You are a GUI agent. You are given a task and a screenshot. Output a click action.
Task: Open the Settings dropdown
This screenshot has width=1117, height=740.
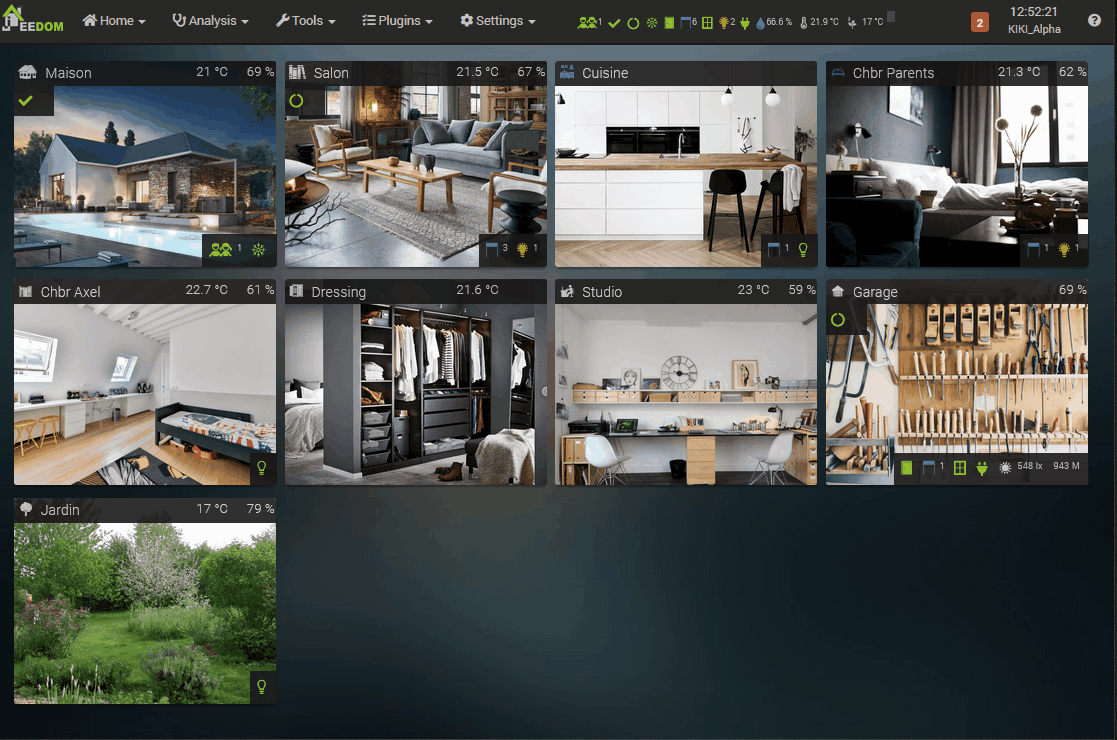(497, 21)
